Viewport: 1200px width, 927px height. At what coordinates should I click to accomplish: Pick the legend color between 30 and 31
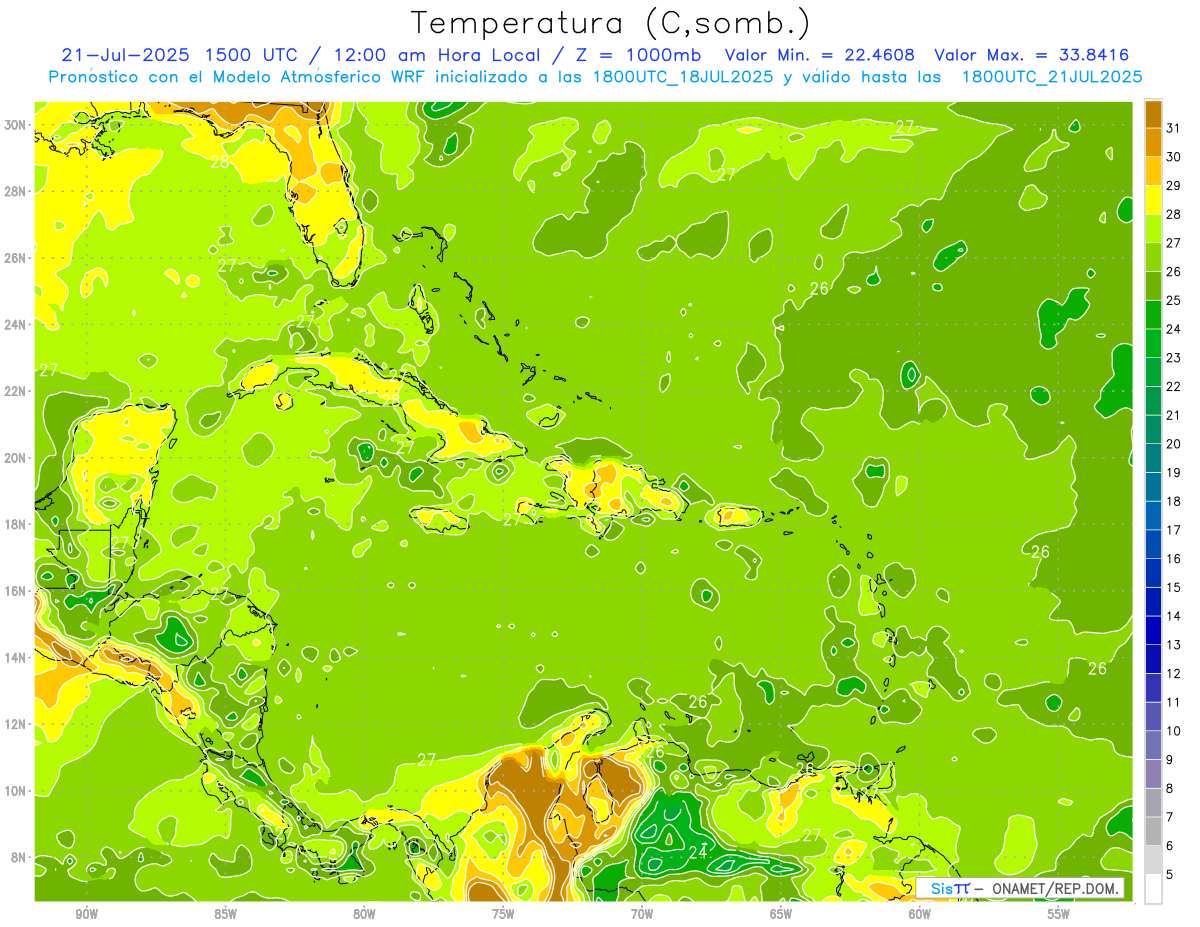pyautogui.click(x=1153, y=143)
